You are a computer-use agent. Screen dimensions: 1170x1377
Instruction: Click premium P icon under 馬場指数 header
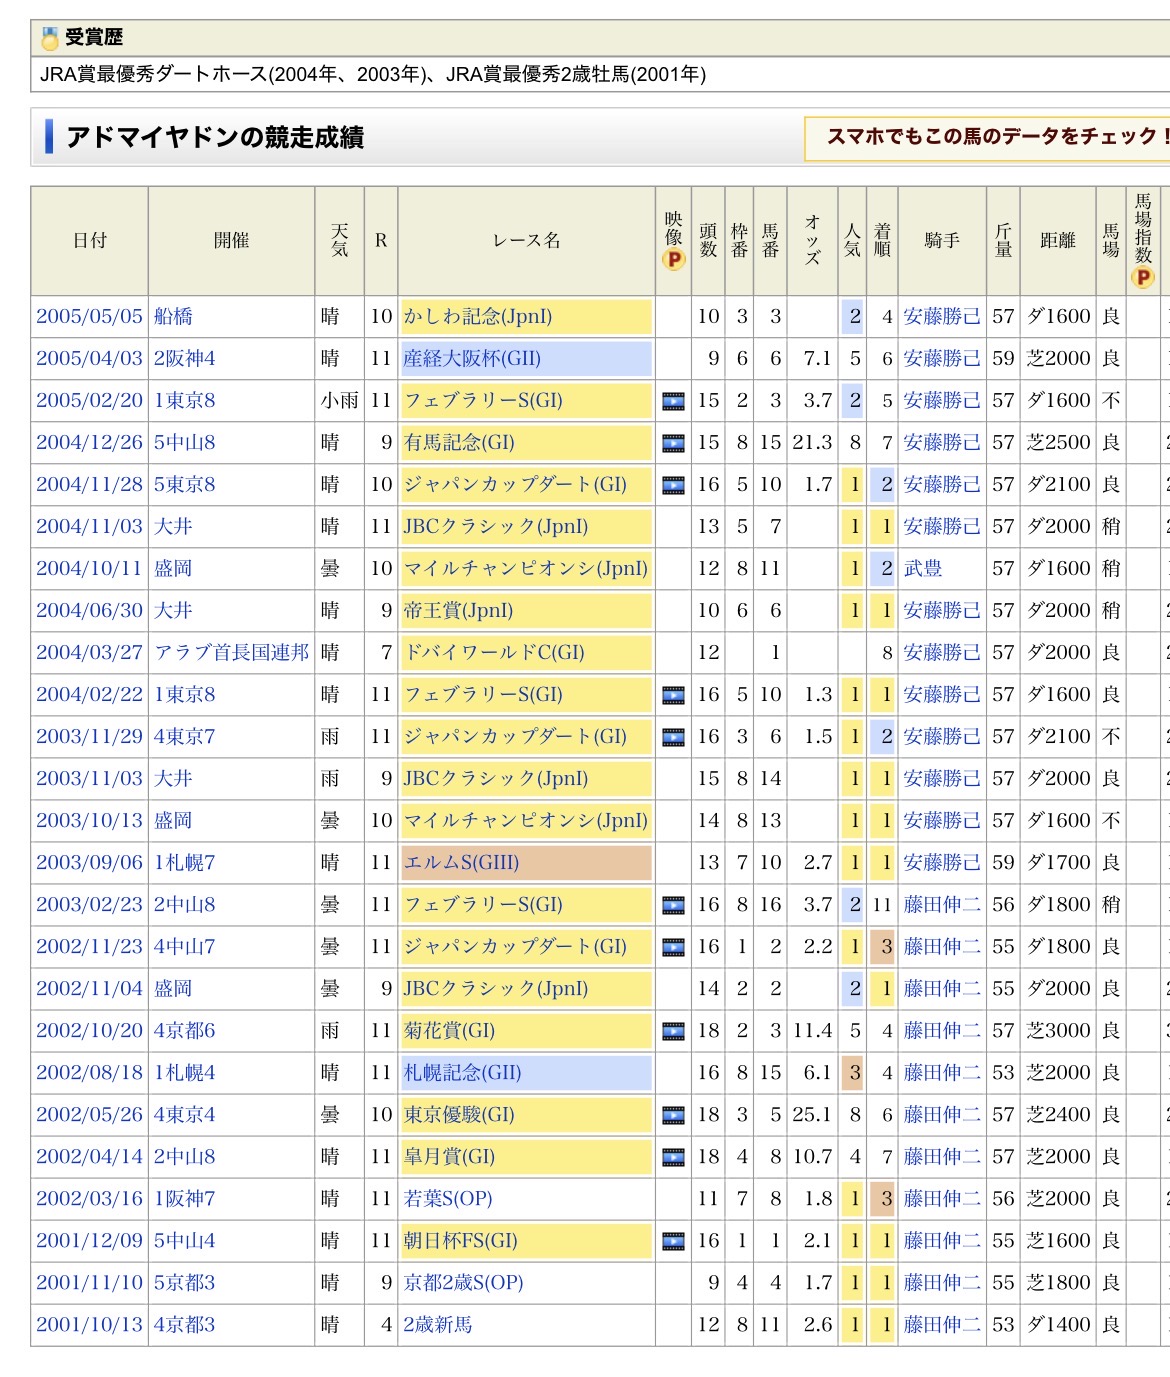[x=1142, y=277]
